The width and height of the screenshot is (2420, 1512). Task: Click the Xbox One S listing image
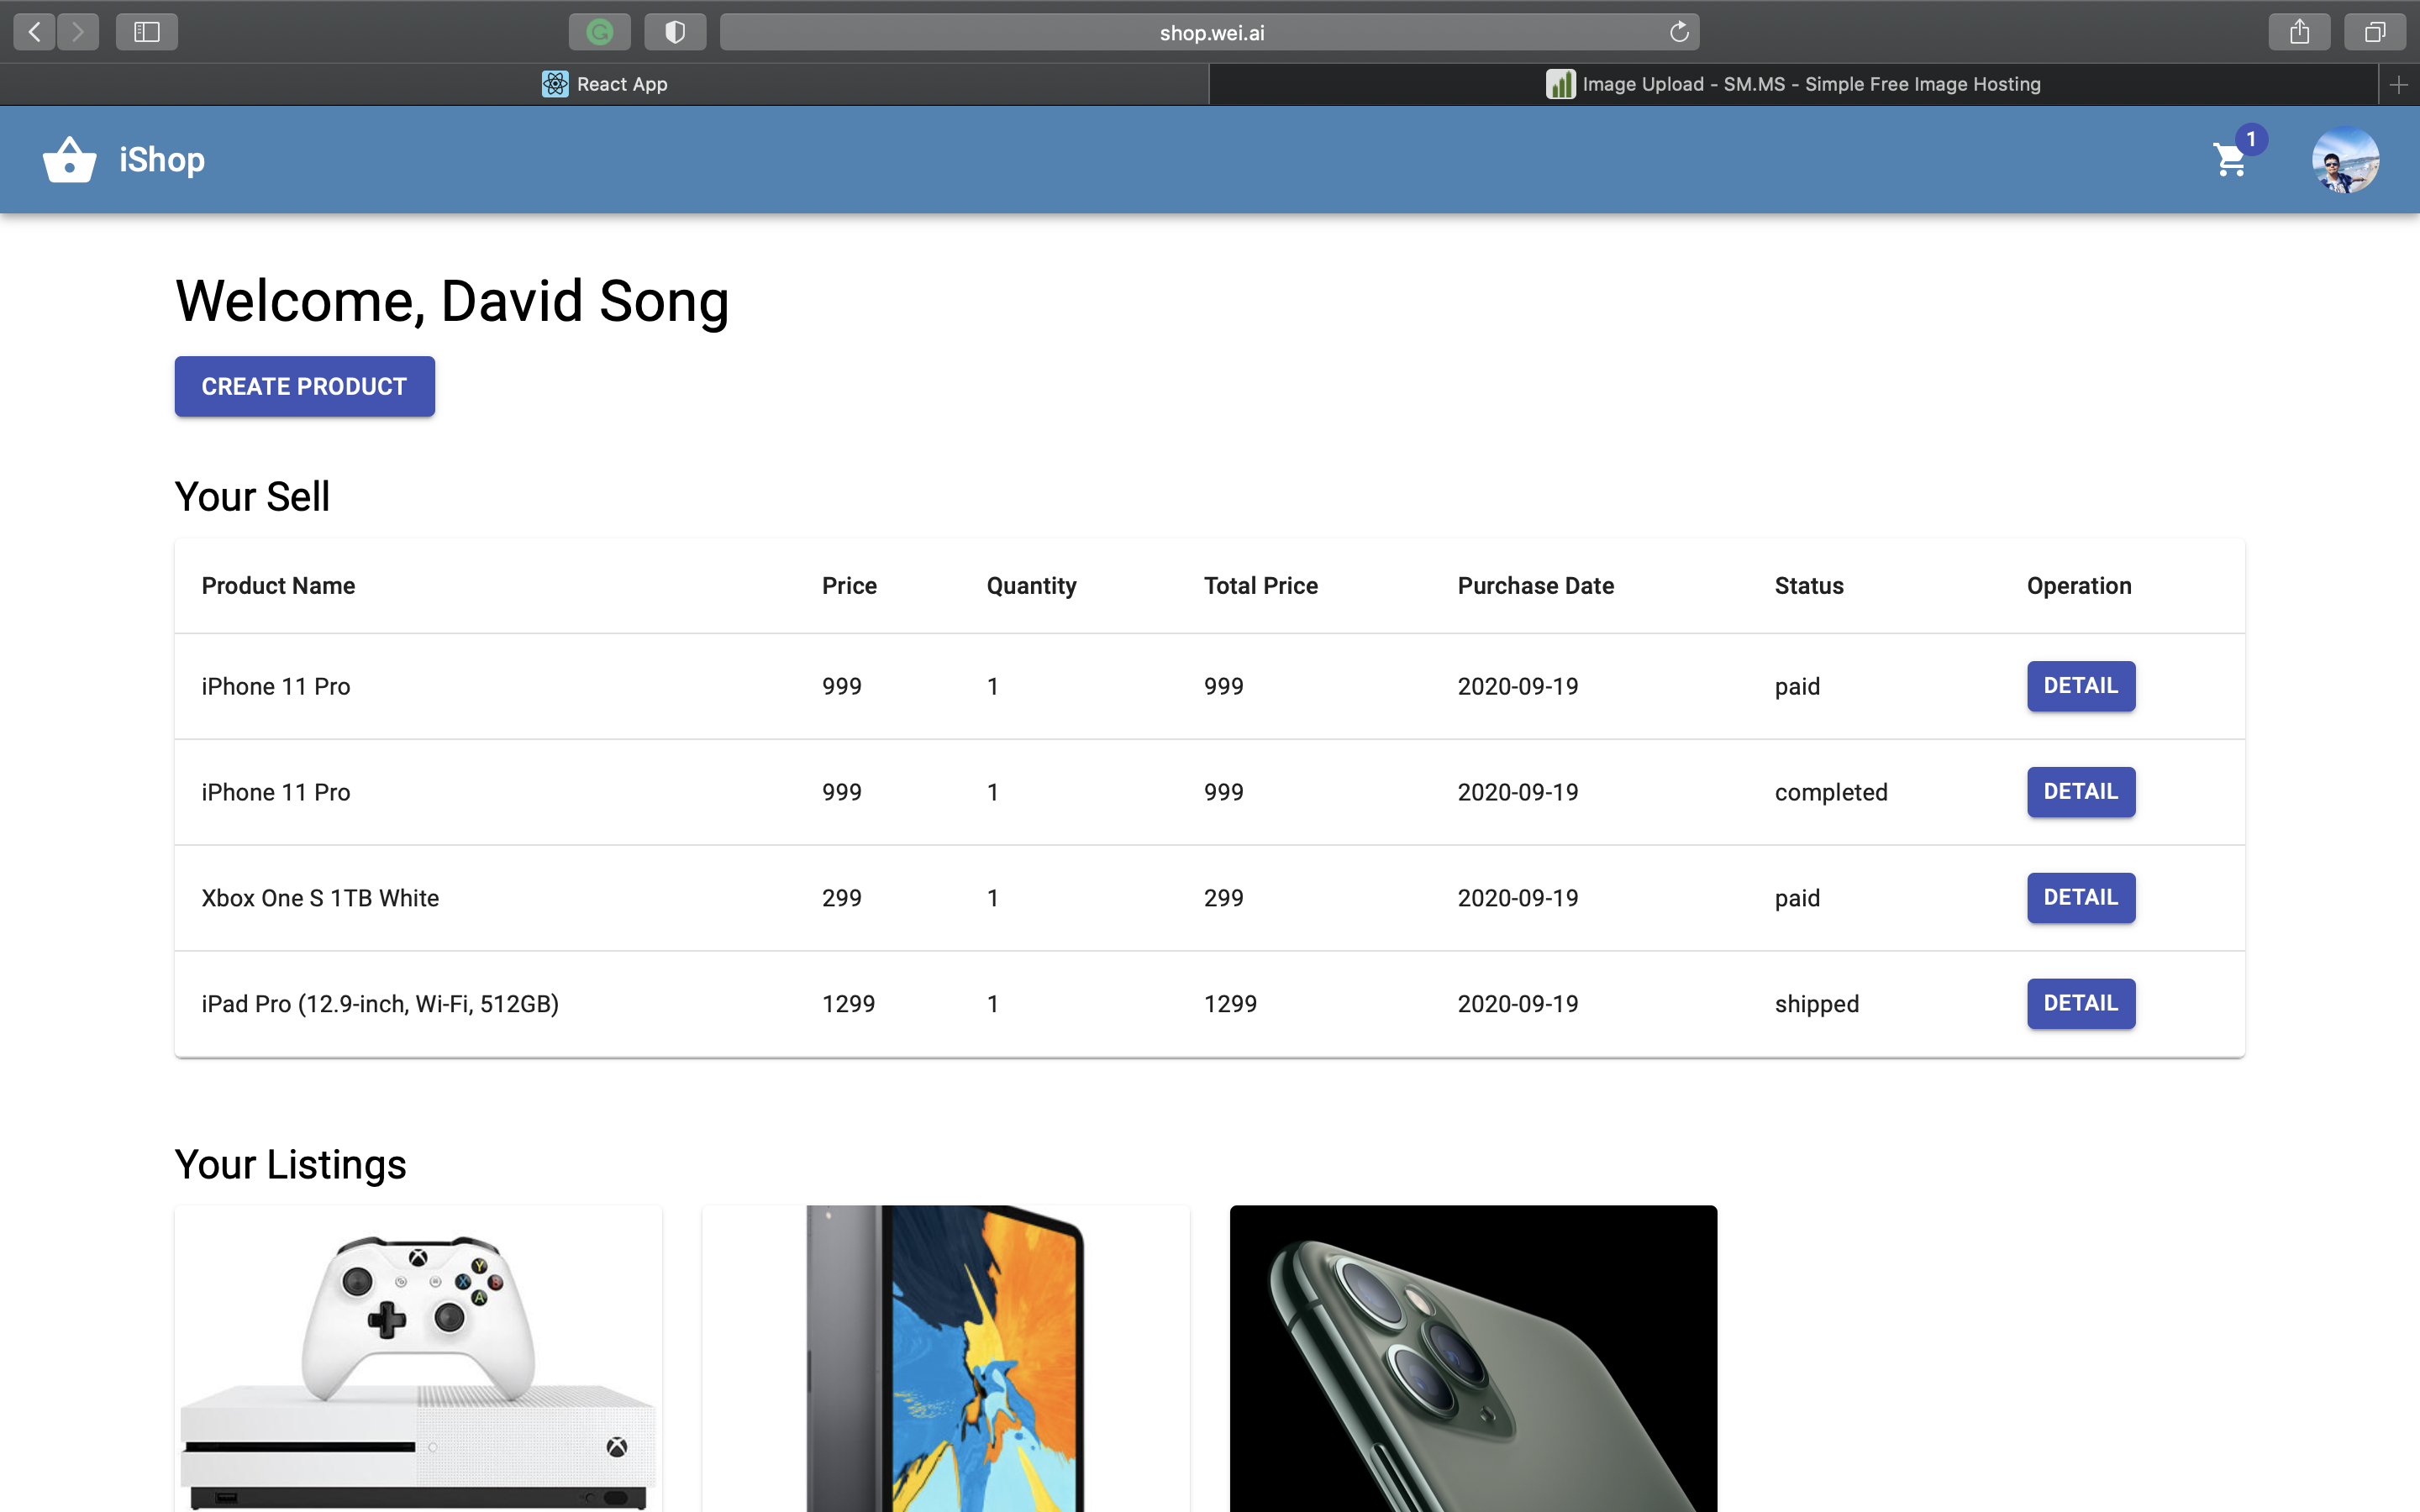tap(418, 1359)
